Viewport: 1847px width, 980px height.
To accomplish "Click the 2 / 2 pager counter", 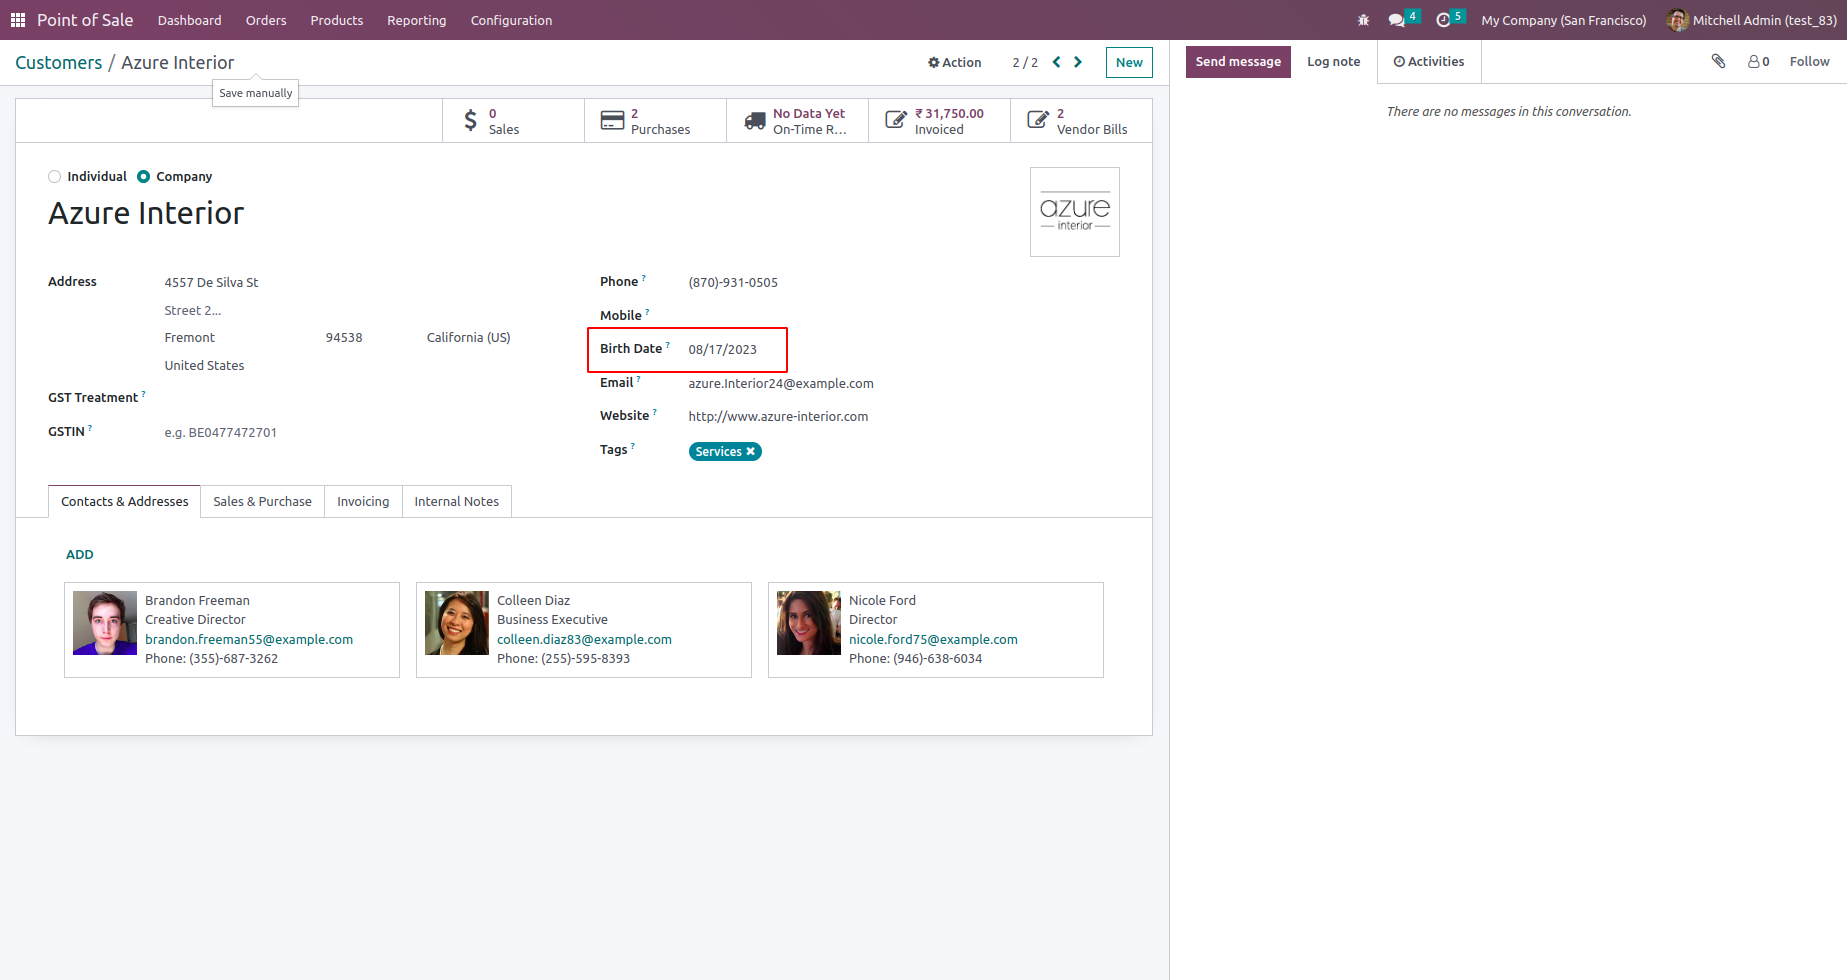I will [x=1025, y=62].
